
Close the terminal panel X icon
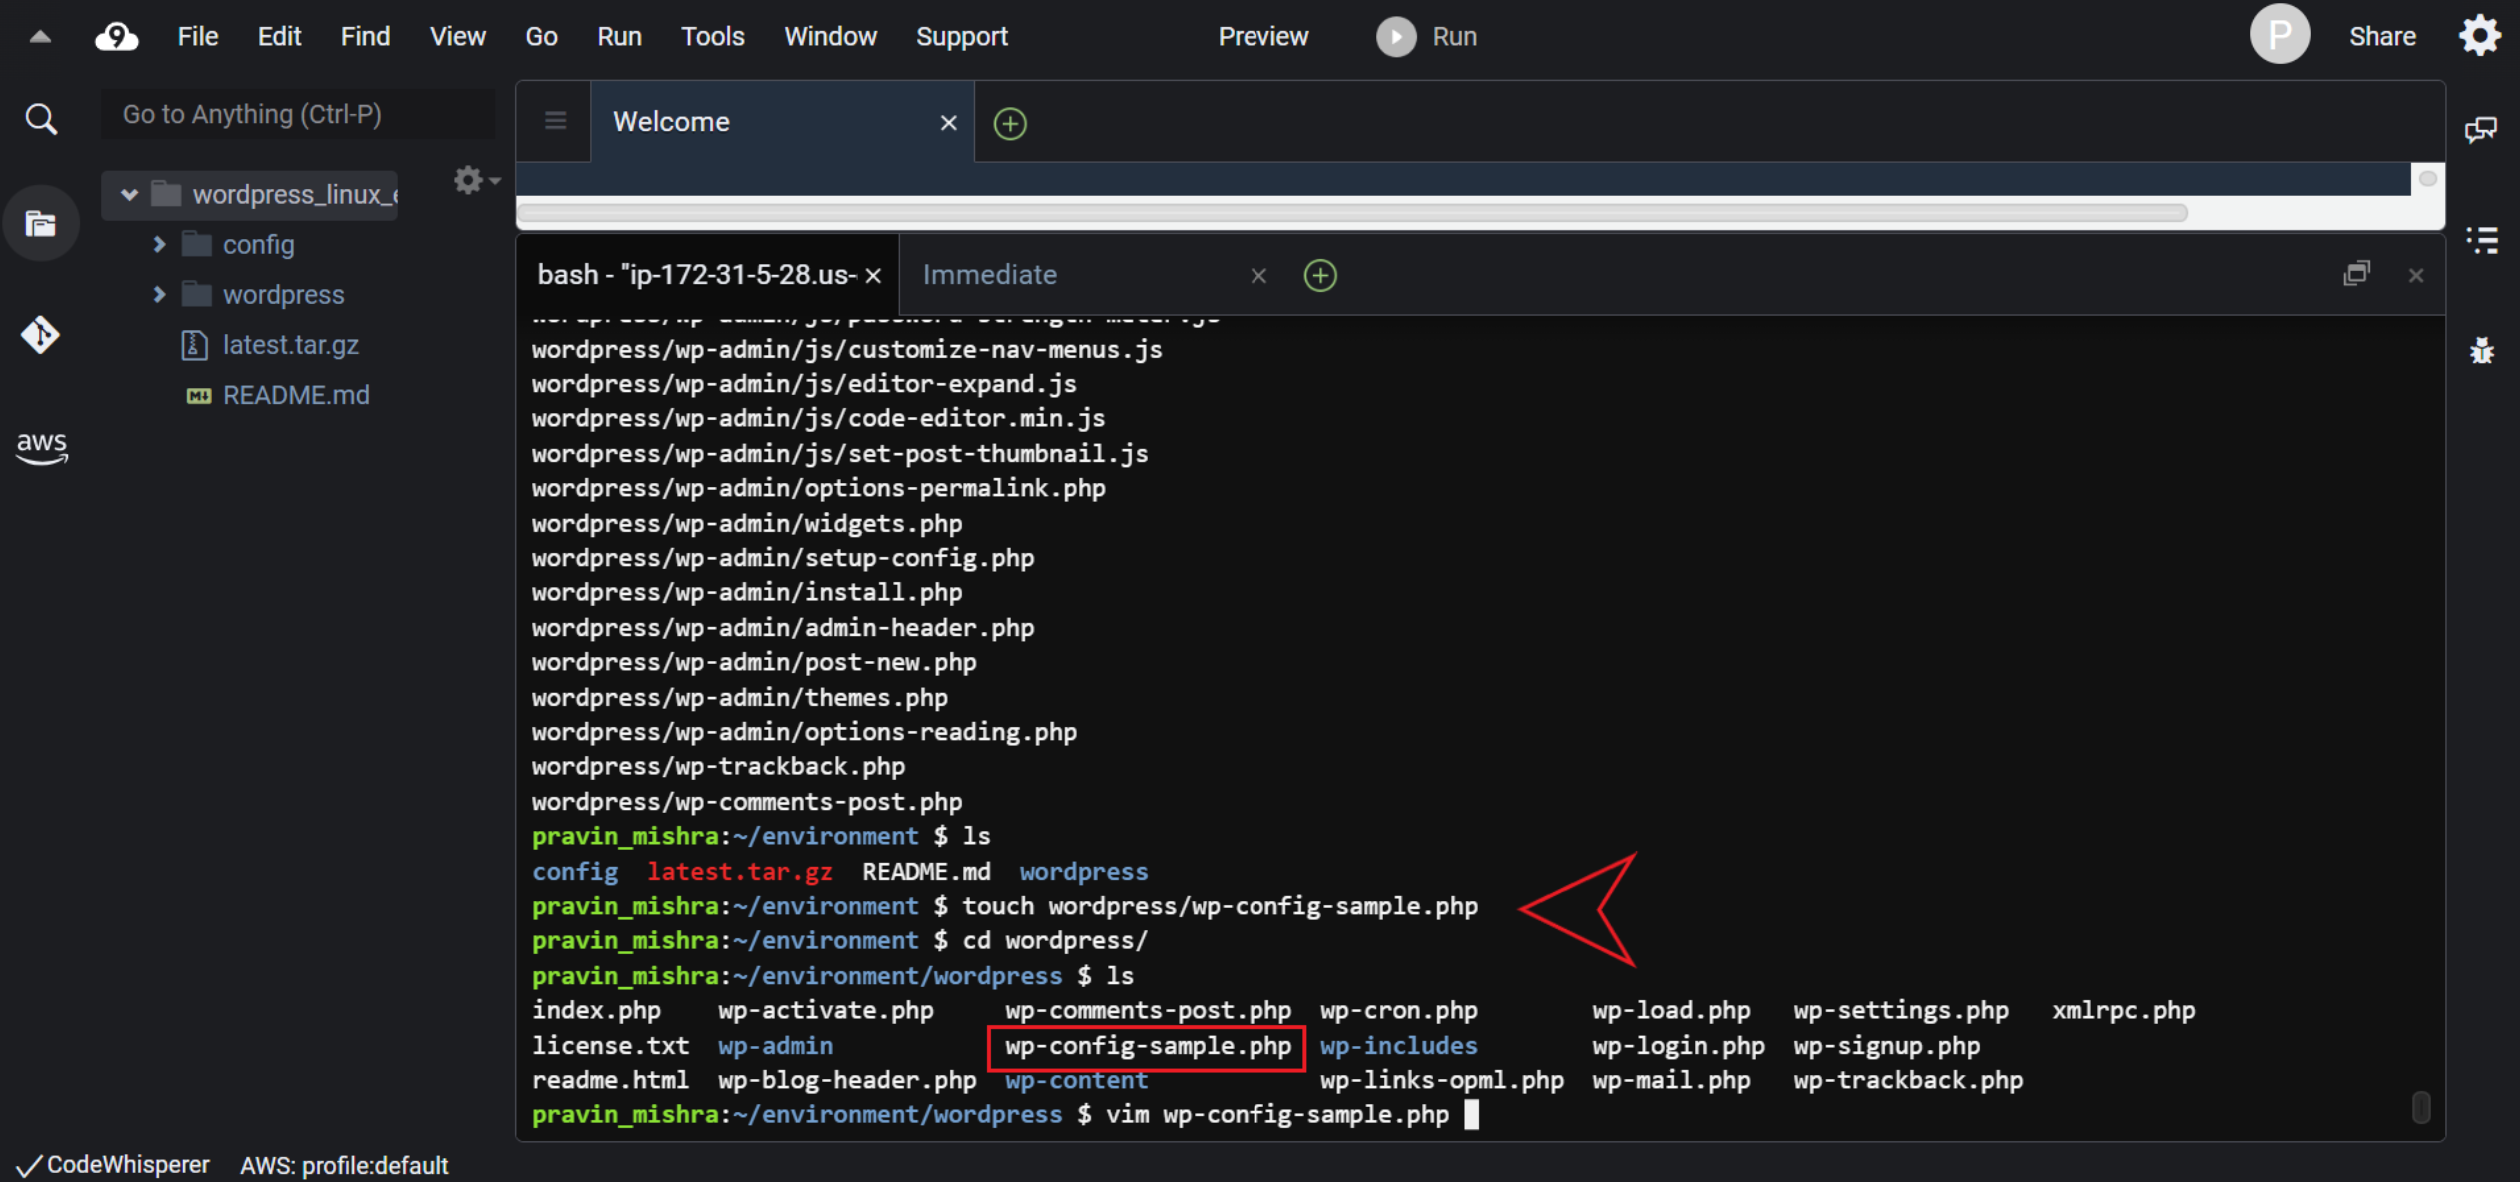point(2416,275)
